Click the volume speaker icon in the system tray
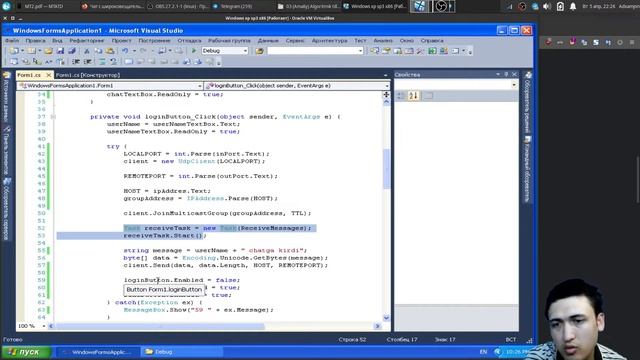This screenshot has height=360, width=640. [x=547, y=6]
